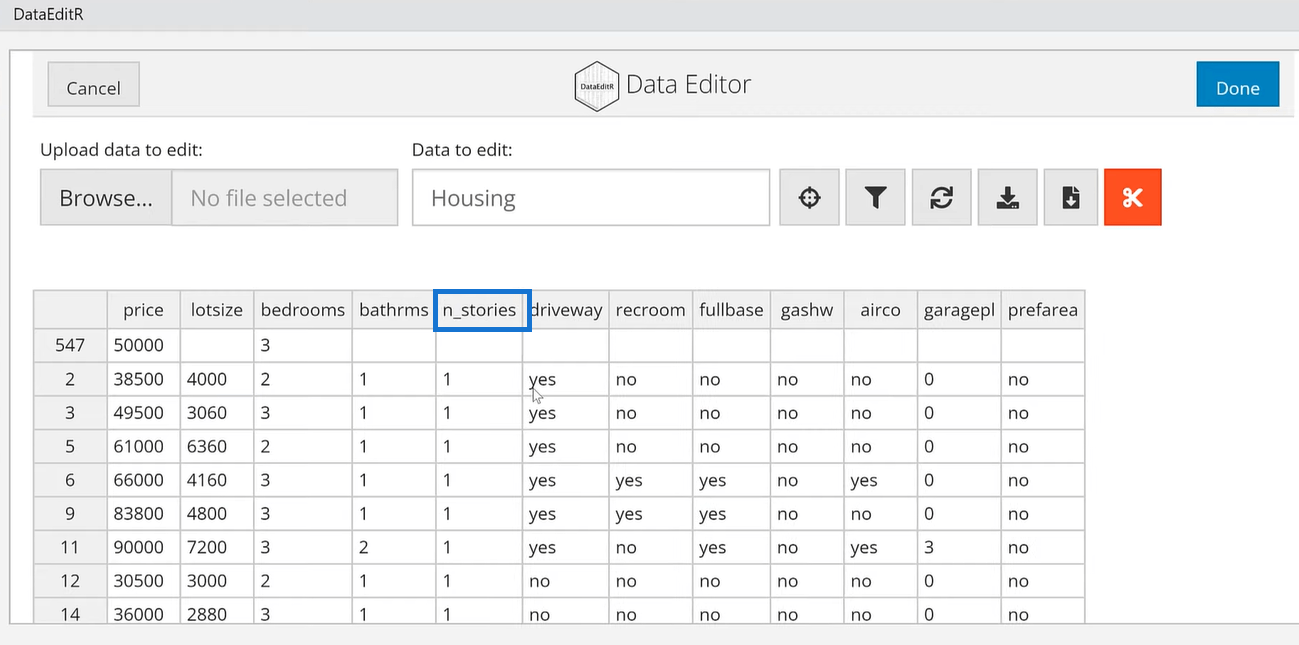This screenshot has height=645, width=1299.
Task: Select the garagepl column header
Action: point(959,309)
